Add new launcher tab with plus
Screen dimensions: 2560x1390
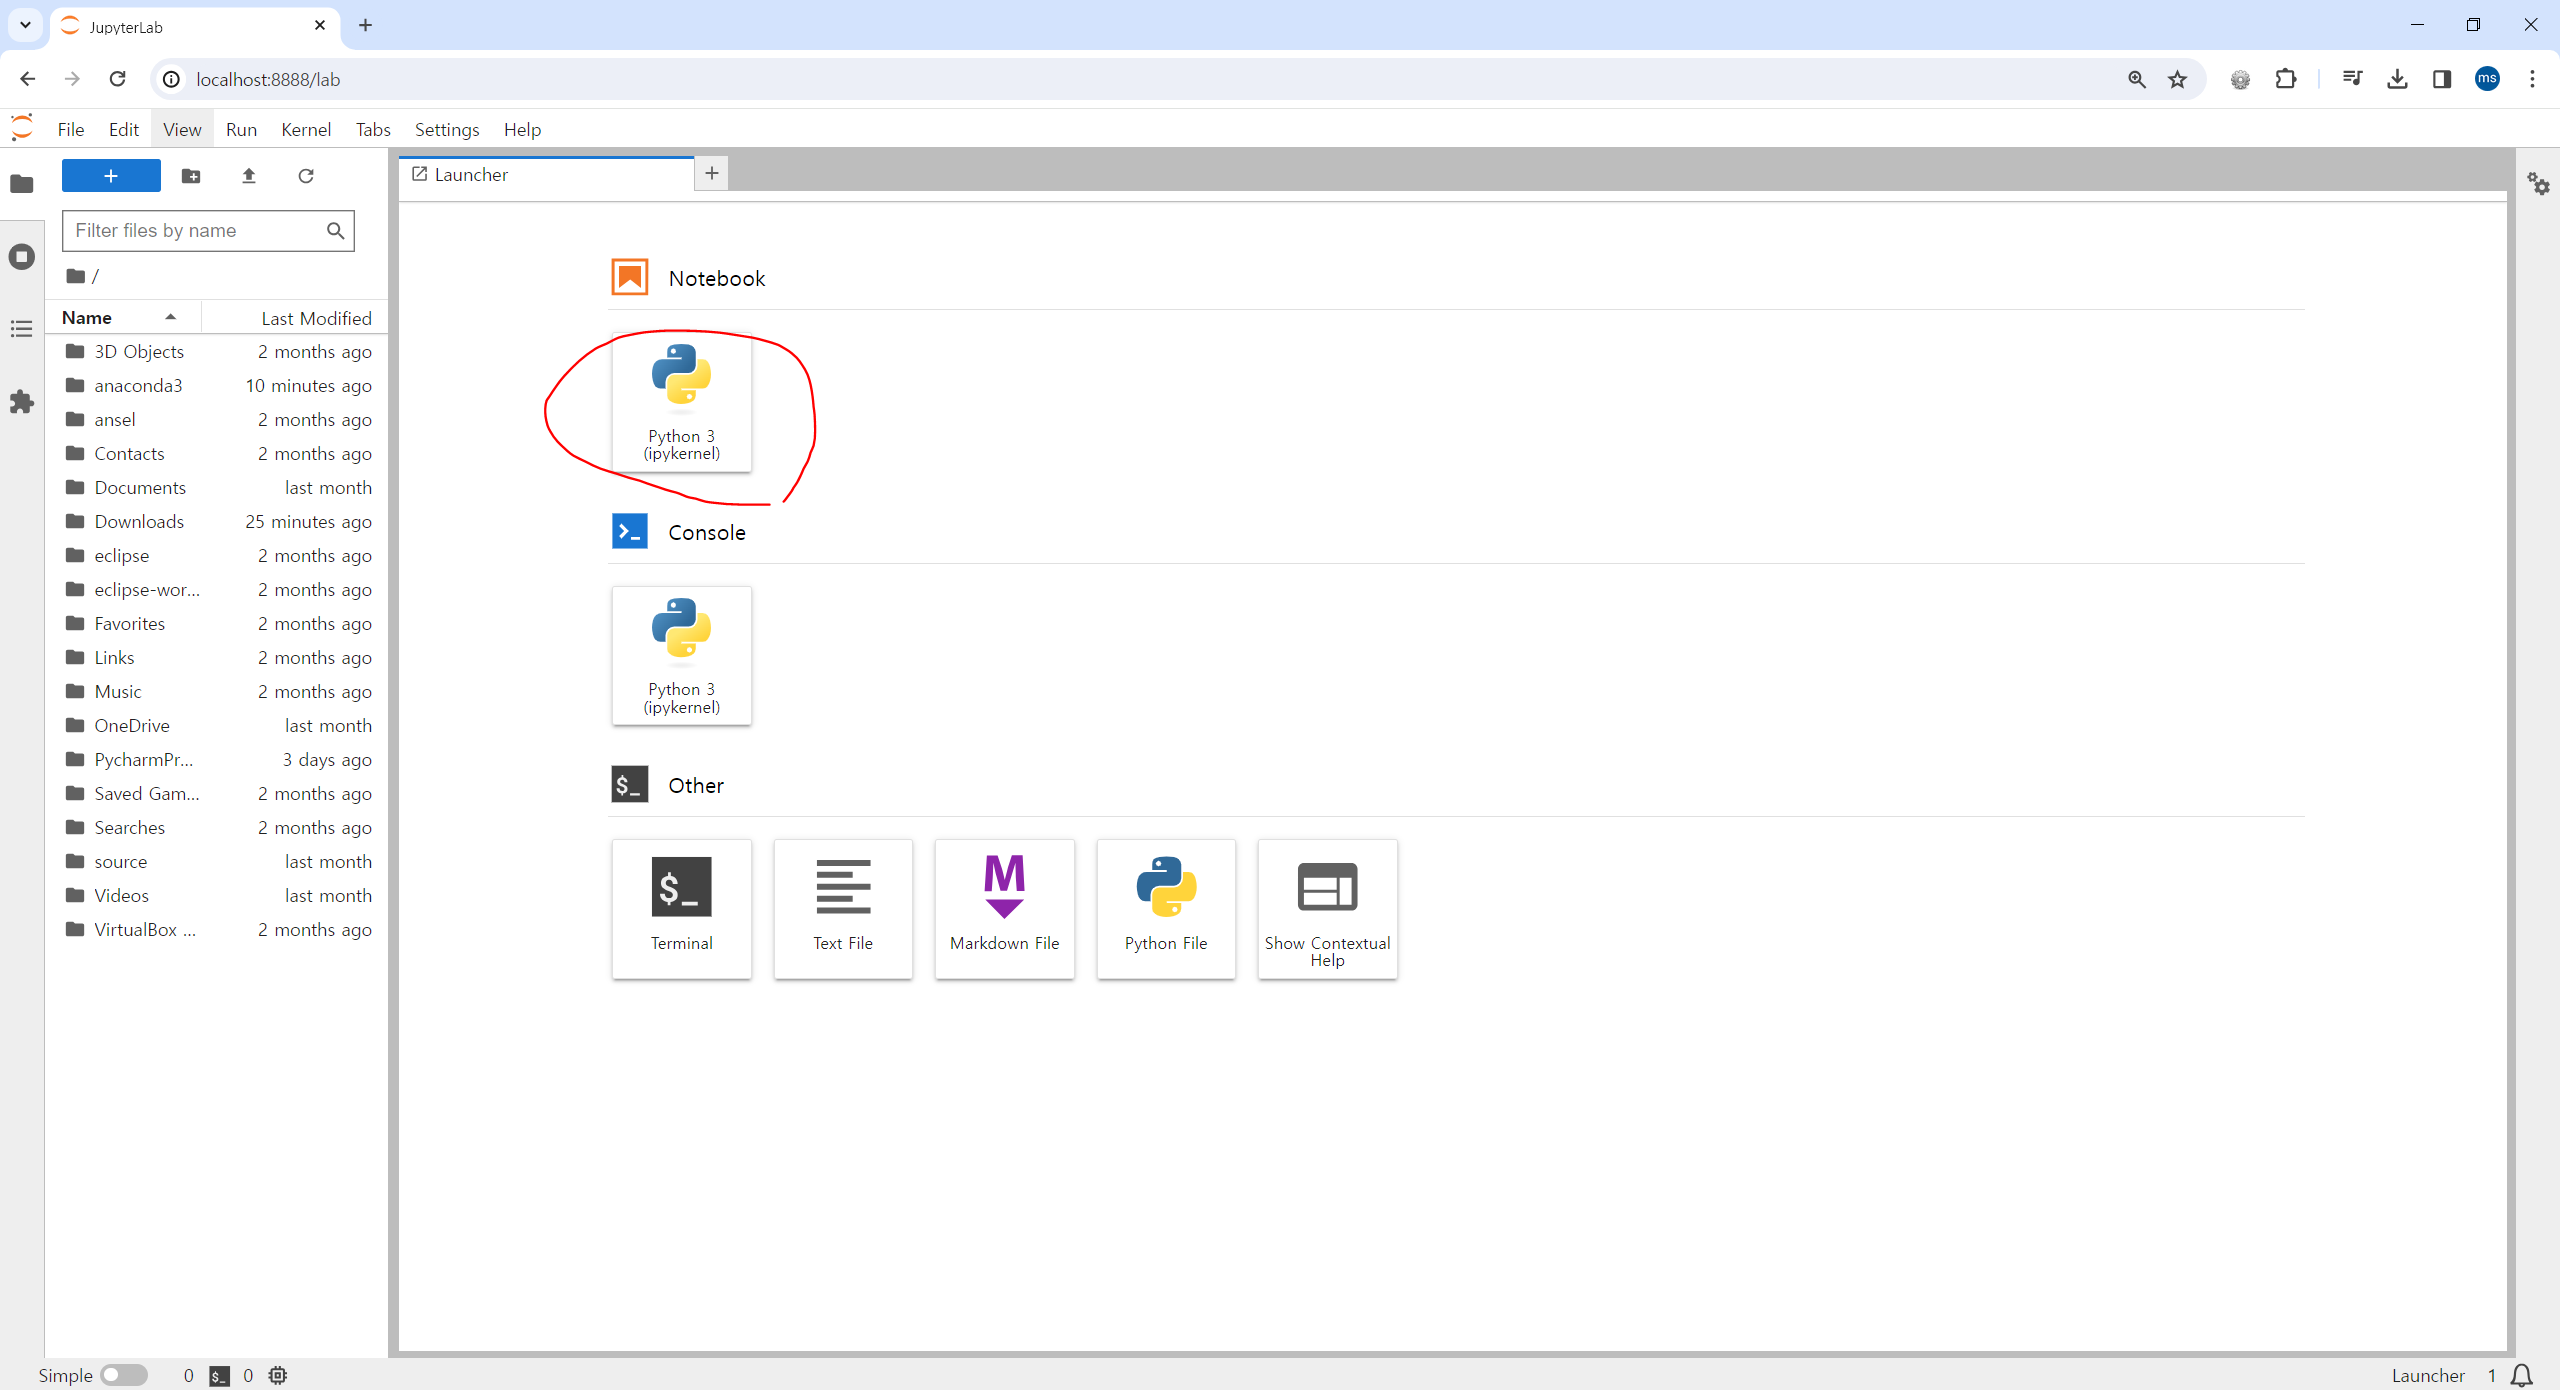click(712, 173)
